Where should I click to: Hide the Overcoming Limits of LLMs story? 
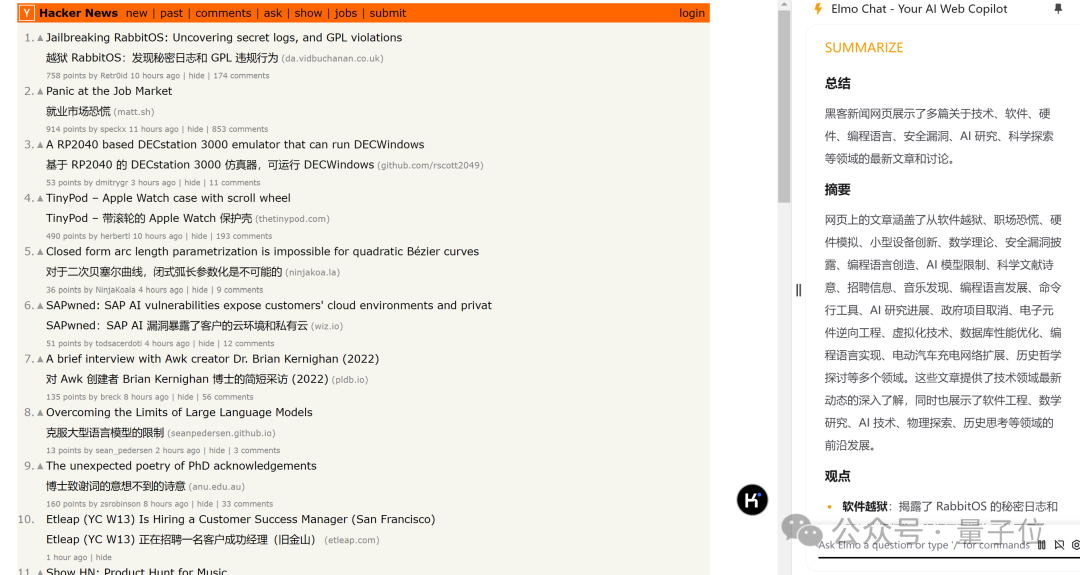[217, 450]
